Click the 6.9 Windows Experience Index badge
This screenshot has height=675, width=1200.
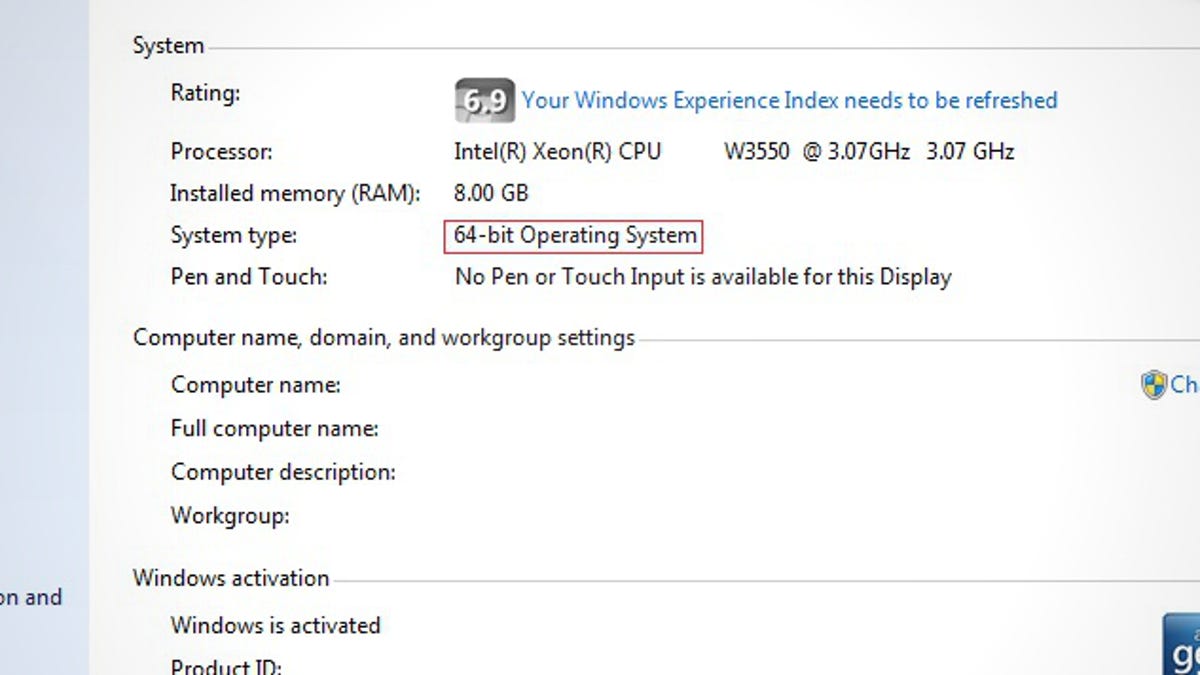pyautogui.click(x=485, y=100)
